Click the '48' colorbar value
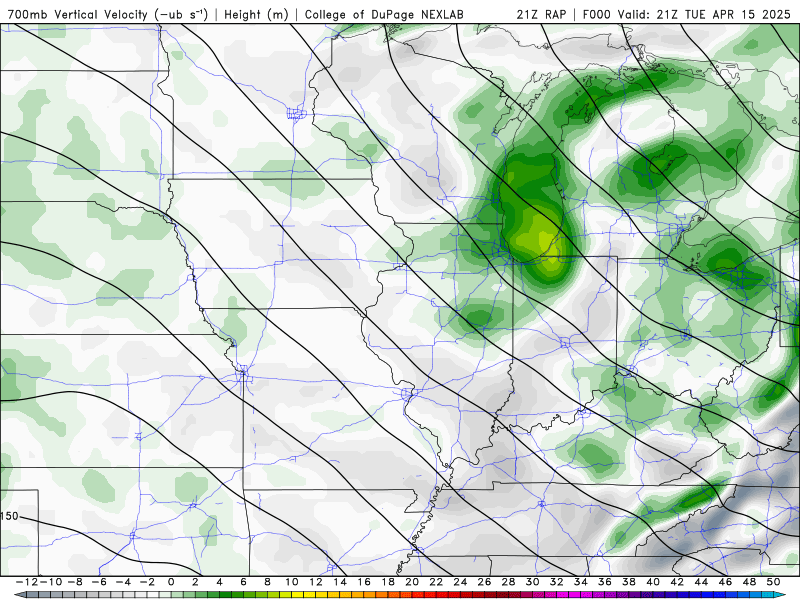This screenshot has height=600, width=800. [749, 582]
